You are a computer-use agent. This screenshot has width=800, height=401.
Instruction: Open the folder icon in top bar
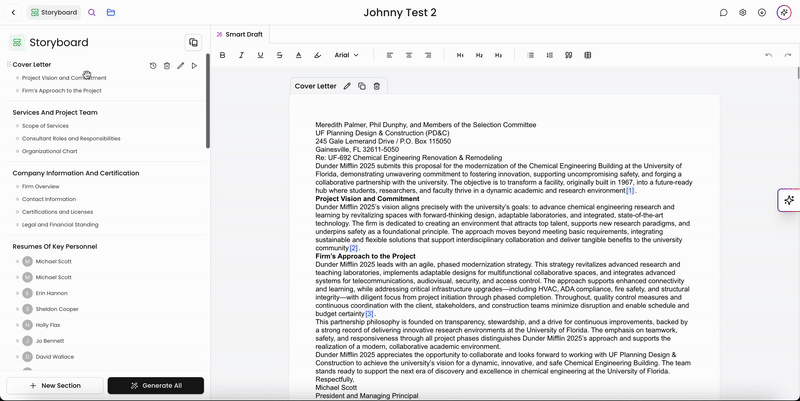point(111,12)
